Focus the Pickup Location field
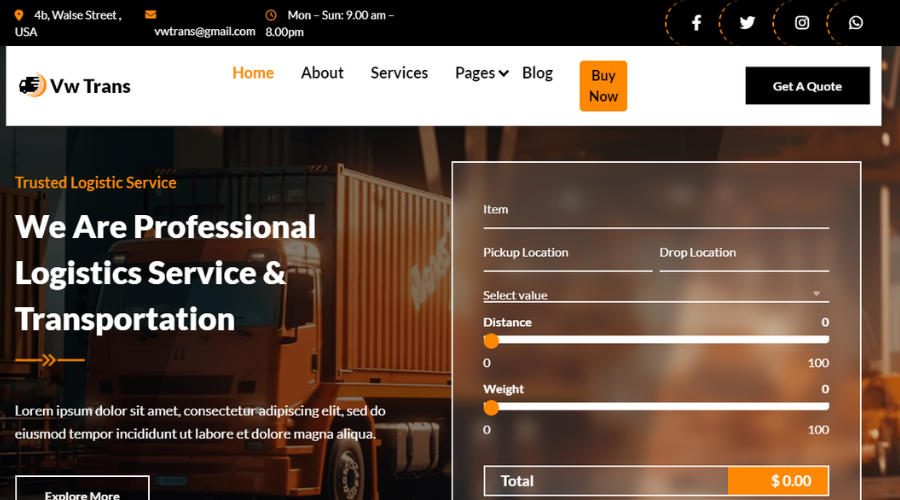 click(568, 255)
